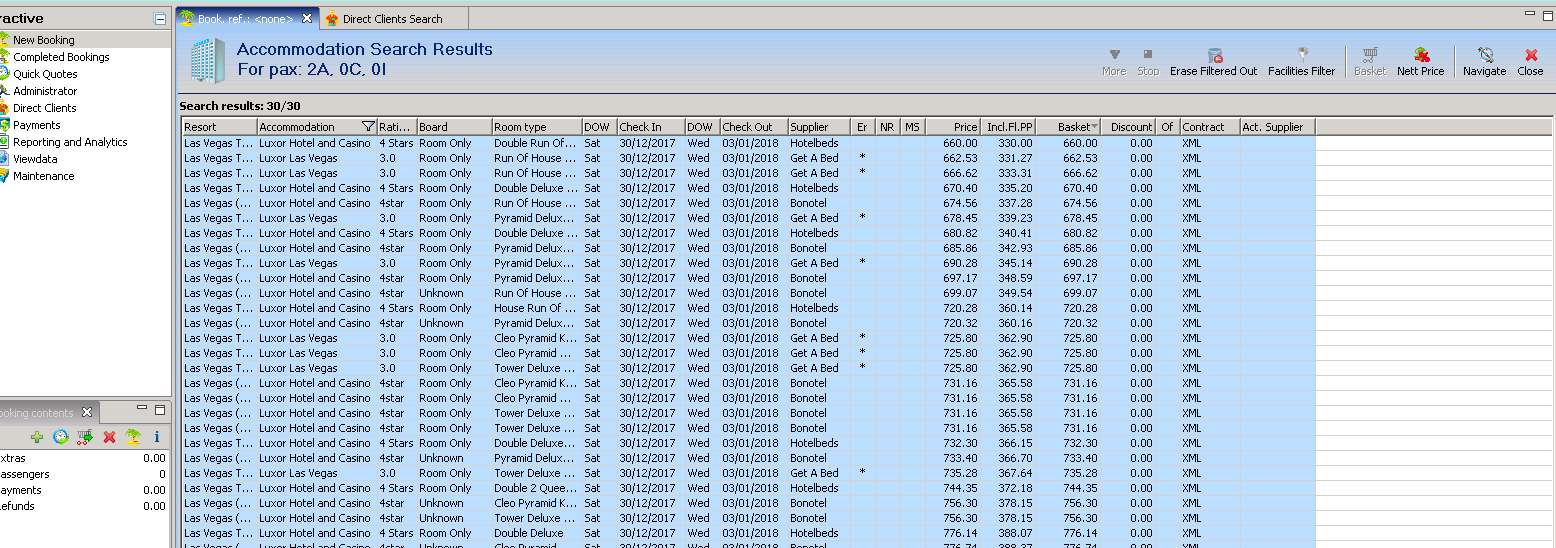Image resolution: width=1556 pixels, height=548 pixels.
Task: Switch to Direct Clients Search tab
Action: pos(392,18)
